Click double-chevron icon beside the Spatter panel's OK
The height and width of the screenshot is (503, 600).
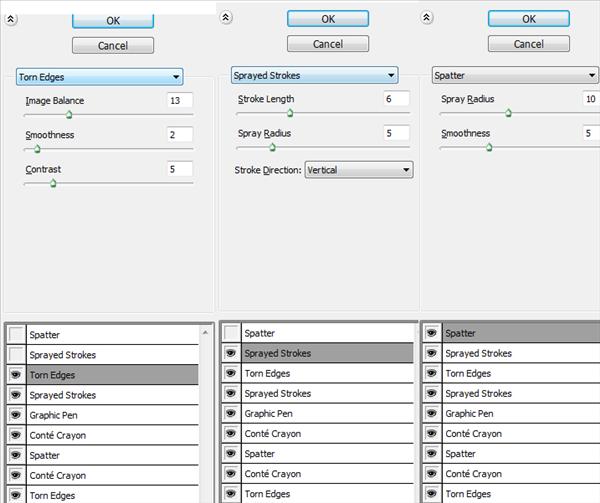(427, 17)
